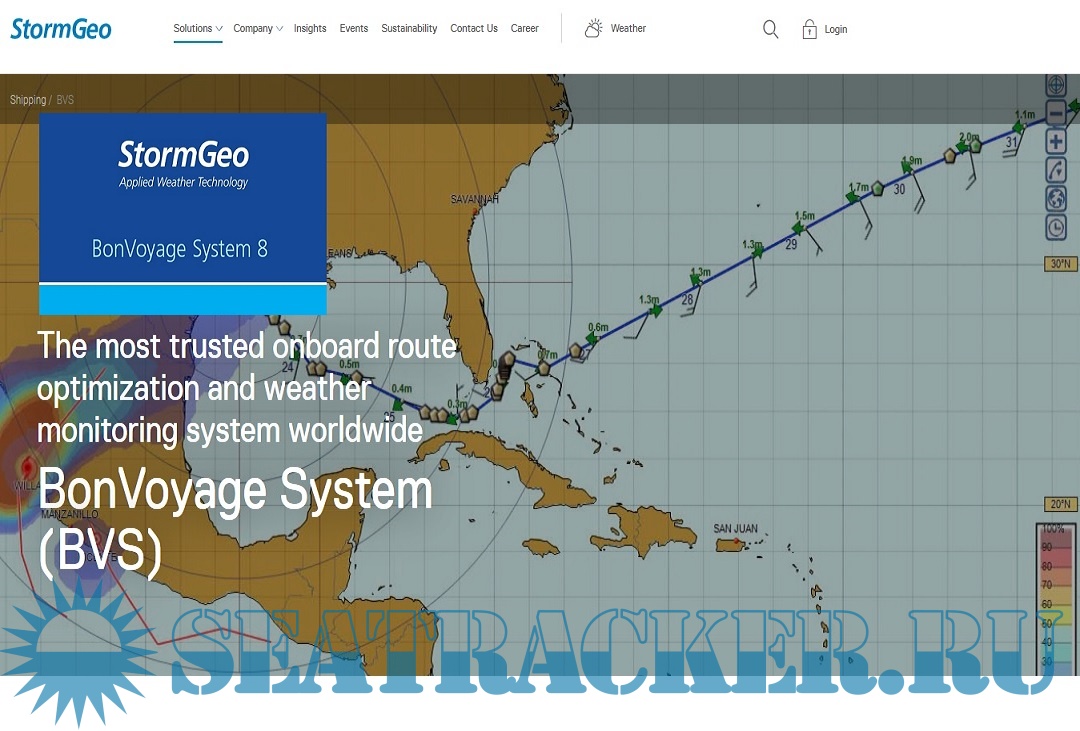
Task: Open the Events menu item
Action: click(x=354, y=29)
